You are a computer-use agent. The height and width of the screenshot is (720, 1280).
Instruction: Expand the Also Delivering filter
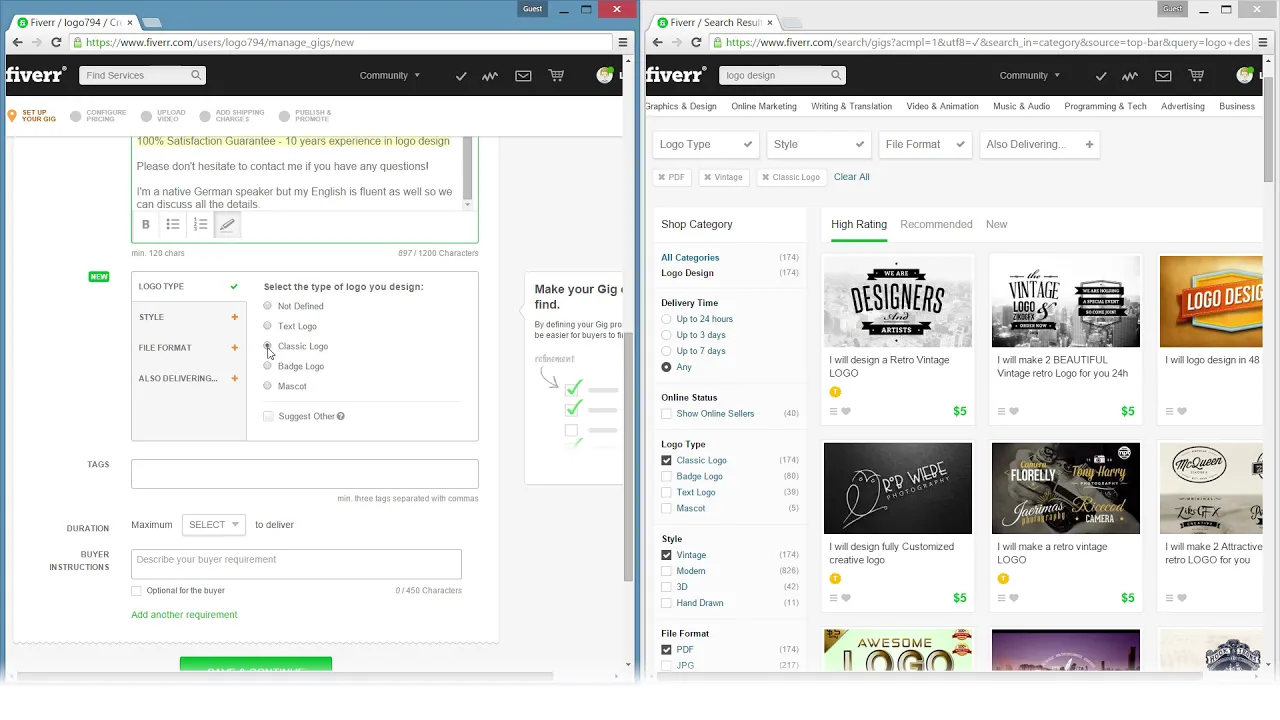pos(1040,144)
